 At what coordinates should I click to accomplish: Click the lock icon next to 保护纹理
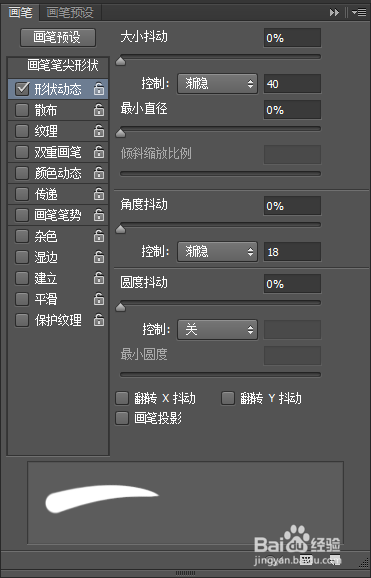pyautogui.click(x=99, y=320)
